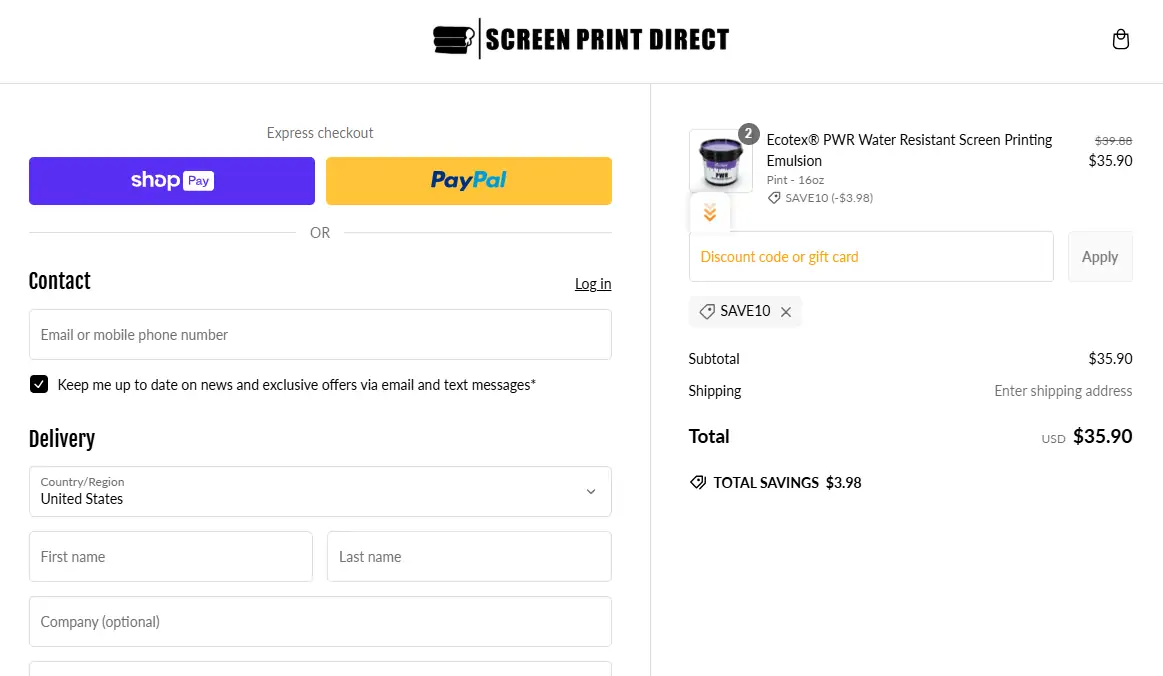Click the Company (optional) field
This screenshot has width=1163, height=676.
(x=320, y=622)
